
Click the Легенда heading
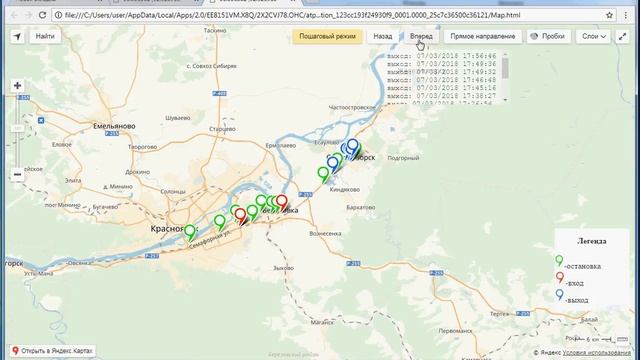[591, 241]
